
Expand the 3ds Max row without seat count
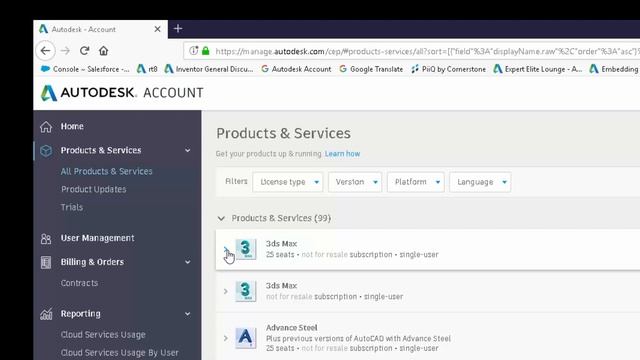[226, 291]
